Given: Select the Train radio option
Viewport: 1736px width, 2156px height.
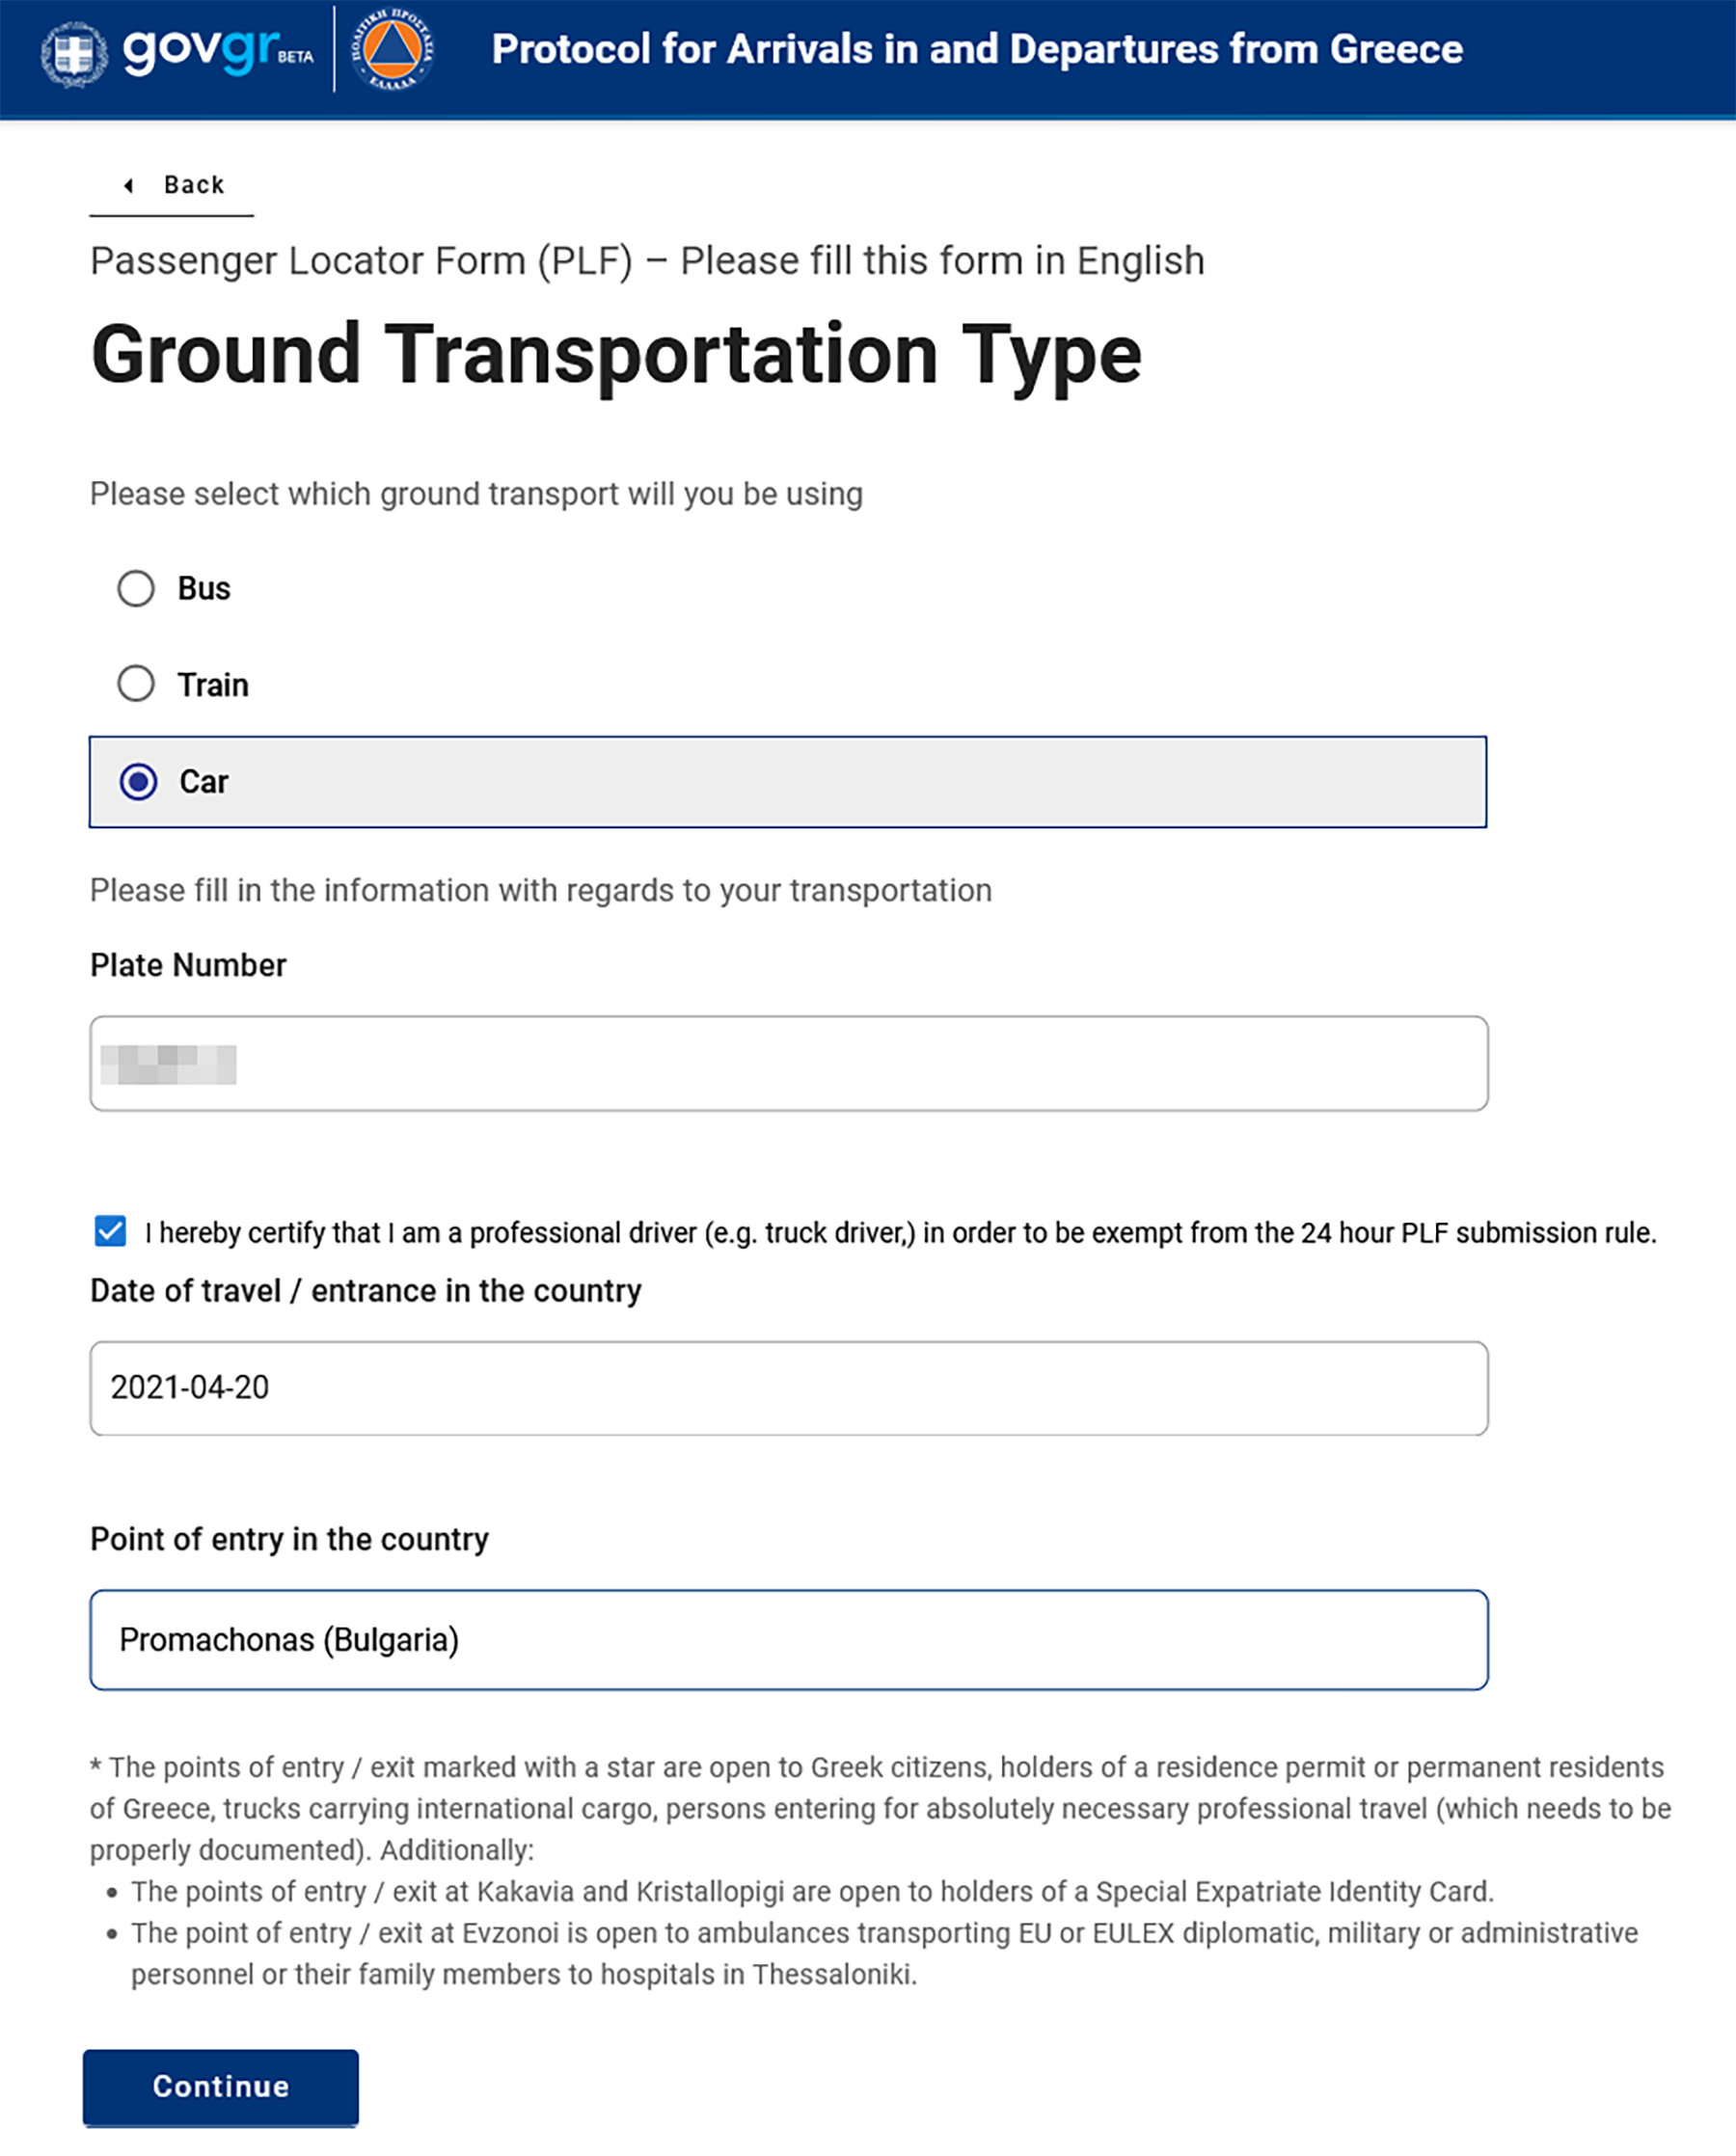Looking at the screenshot, I should [136, 684].
